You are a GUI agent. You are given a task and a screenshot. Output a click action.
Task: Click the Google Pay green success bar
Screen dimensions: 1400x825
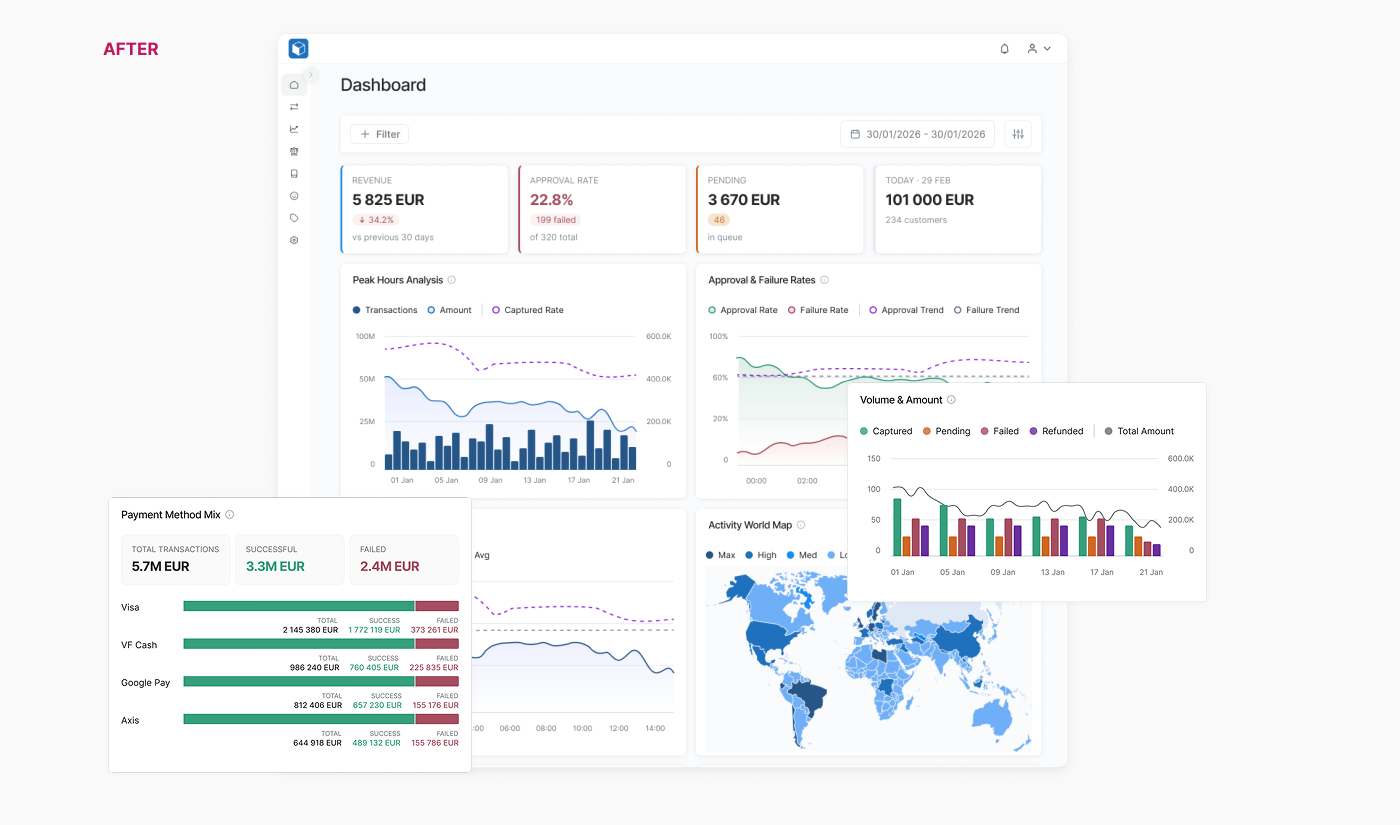299,681
